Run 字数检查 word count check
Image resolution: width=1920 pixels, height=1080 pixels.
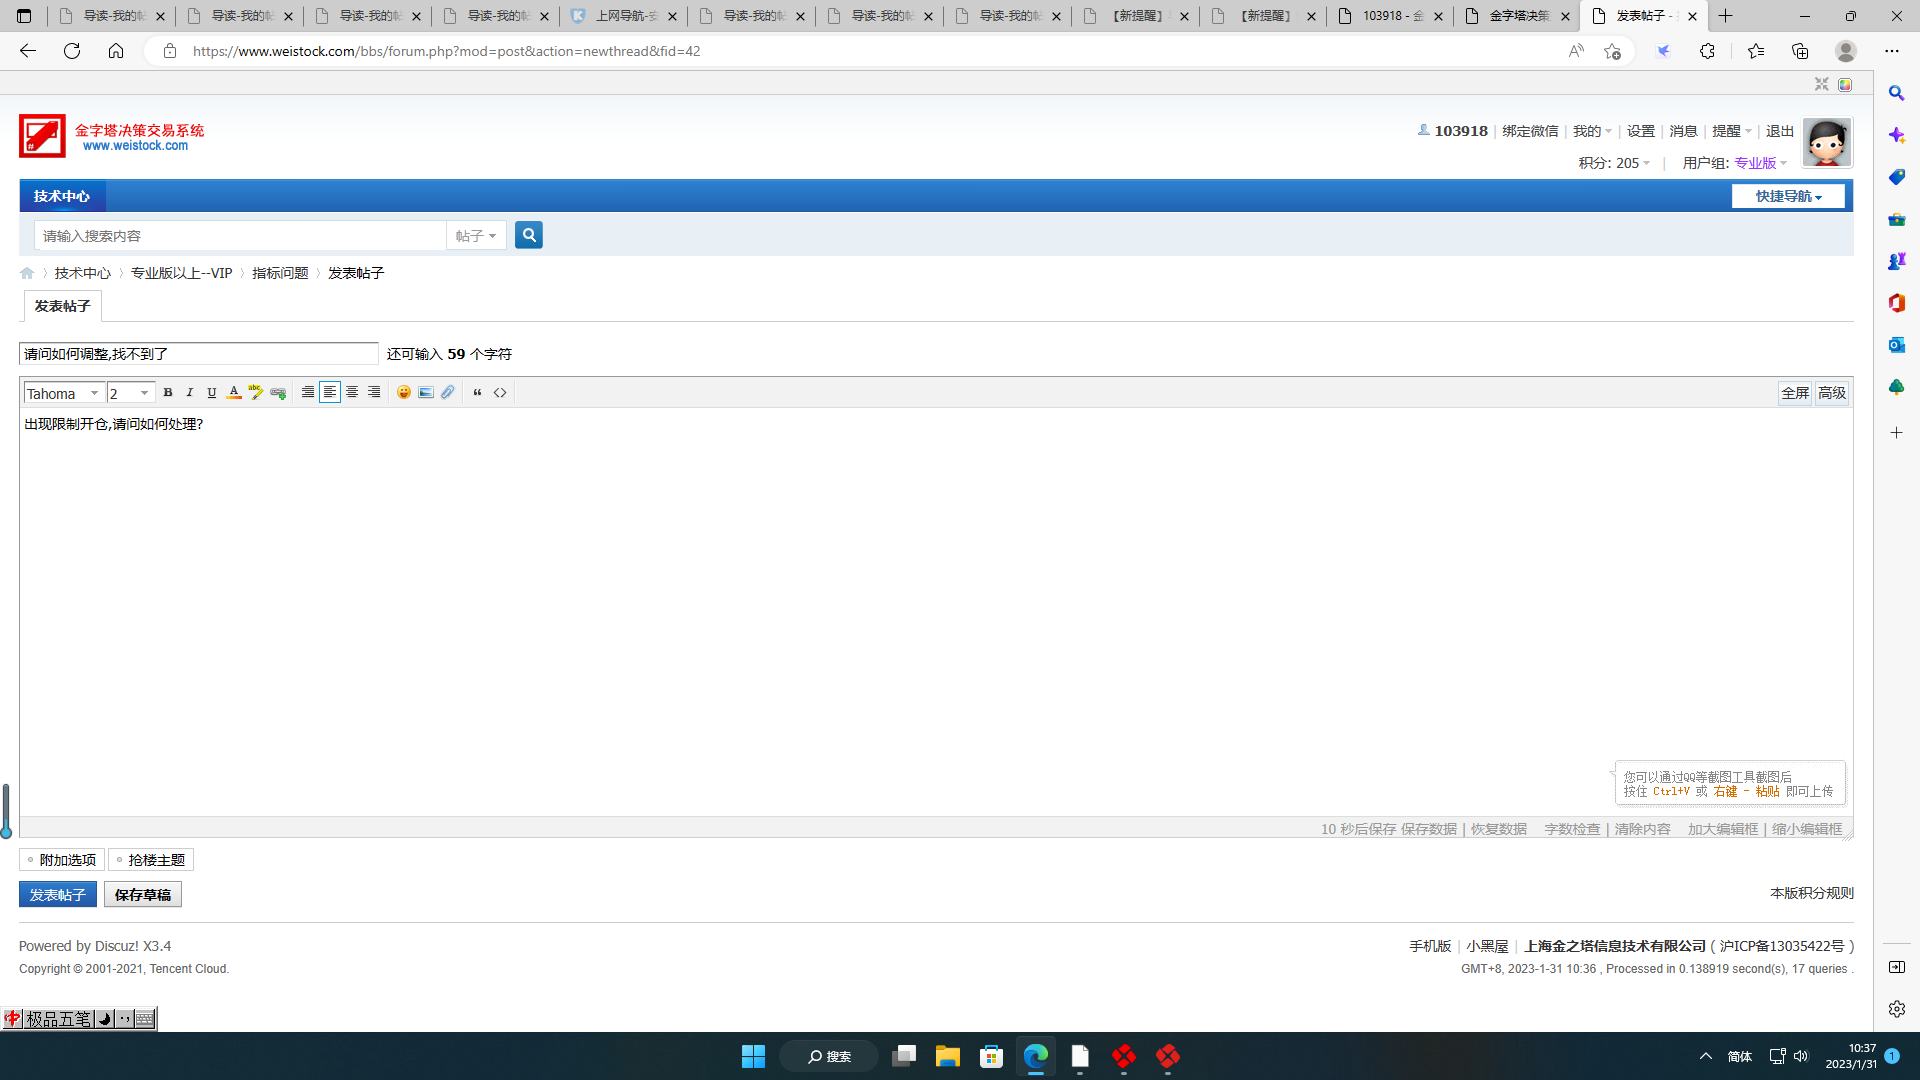1572,829
